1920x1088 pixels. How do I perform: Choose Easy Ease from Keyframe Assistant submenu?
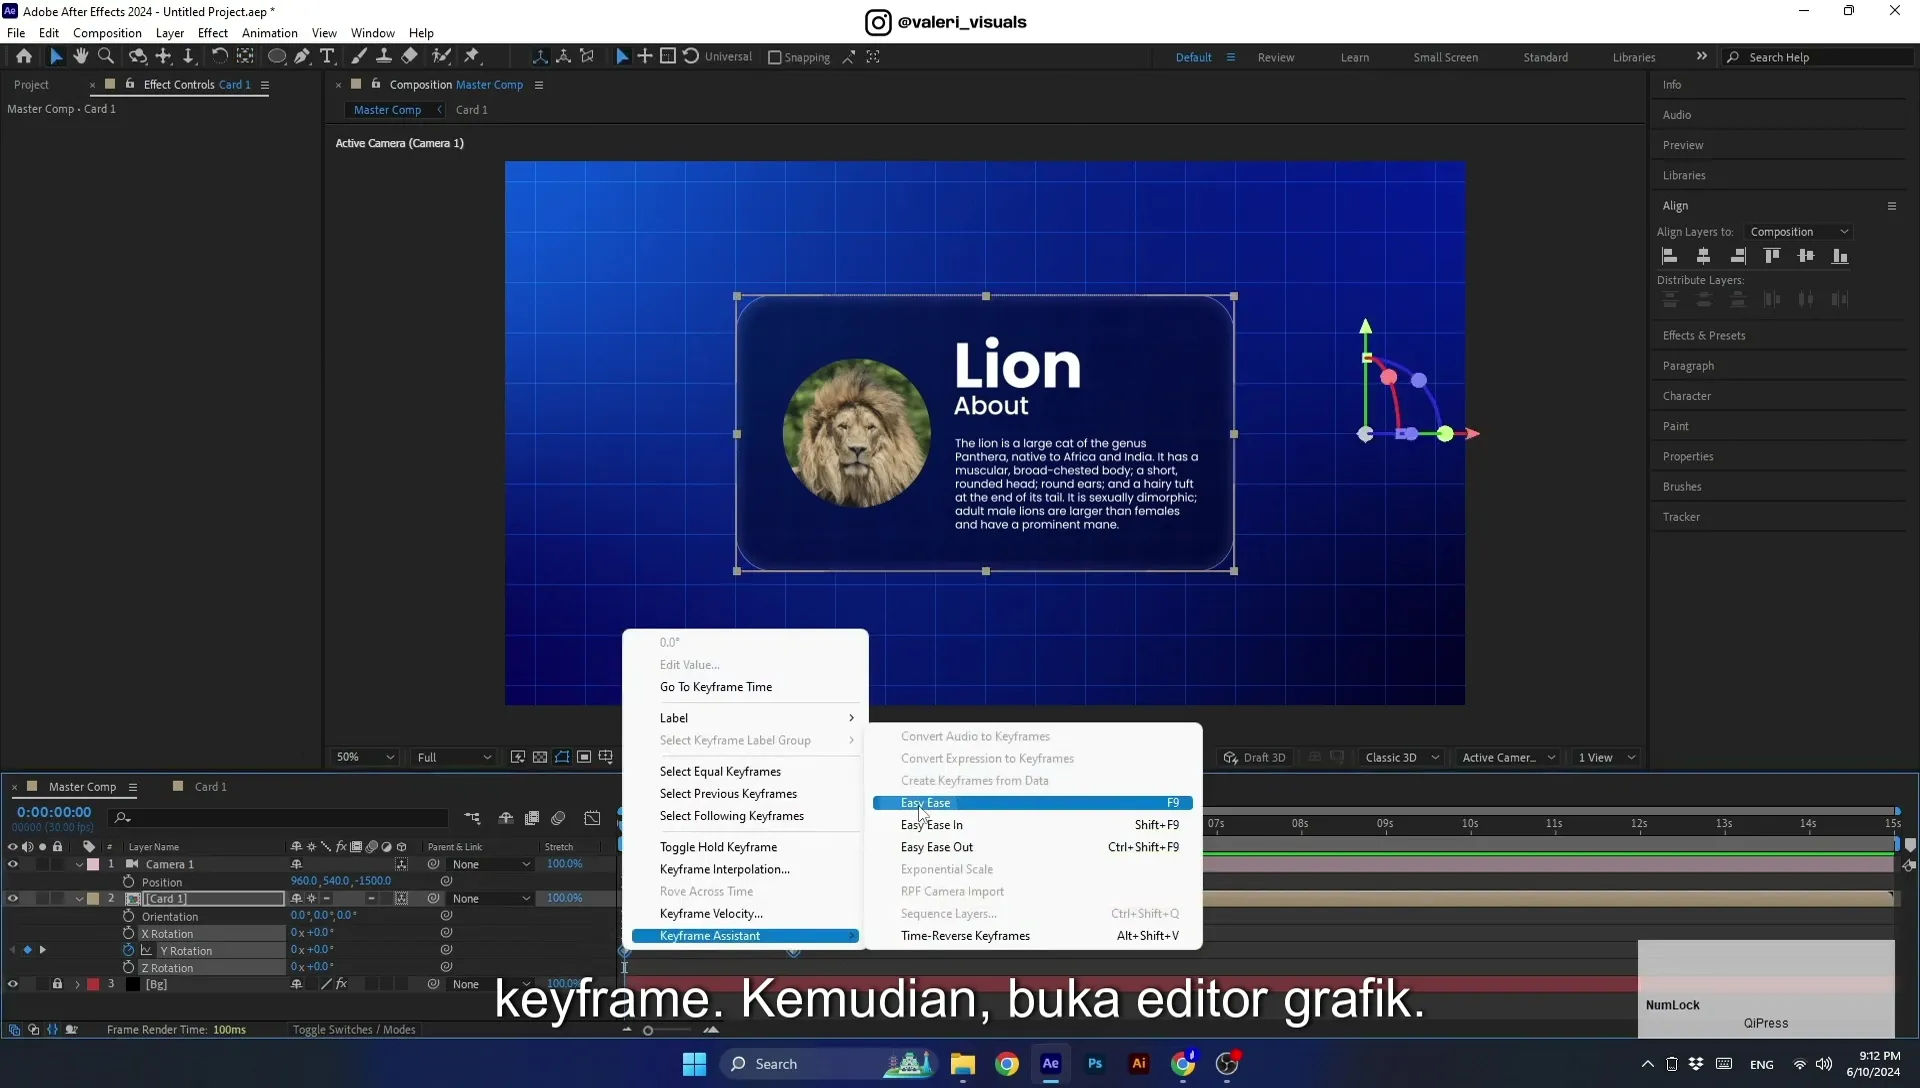(x=1033, y=803)
